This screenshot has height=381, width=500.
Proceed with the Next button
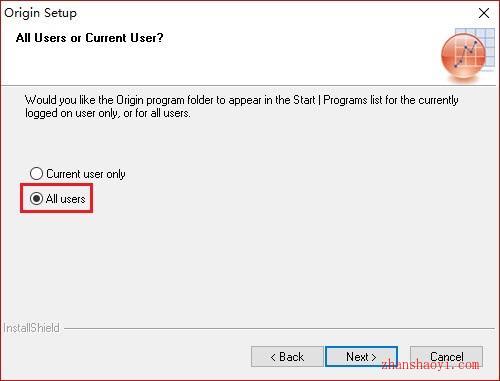pyautogui.click(x=361, y=357)
